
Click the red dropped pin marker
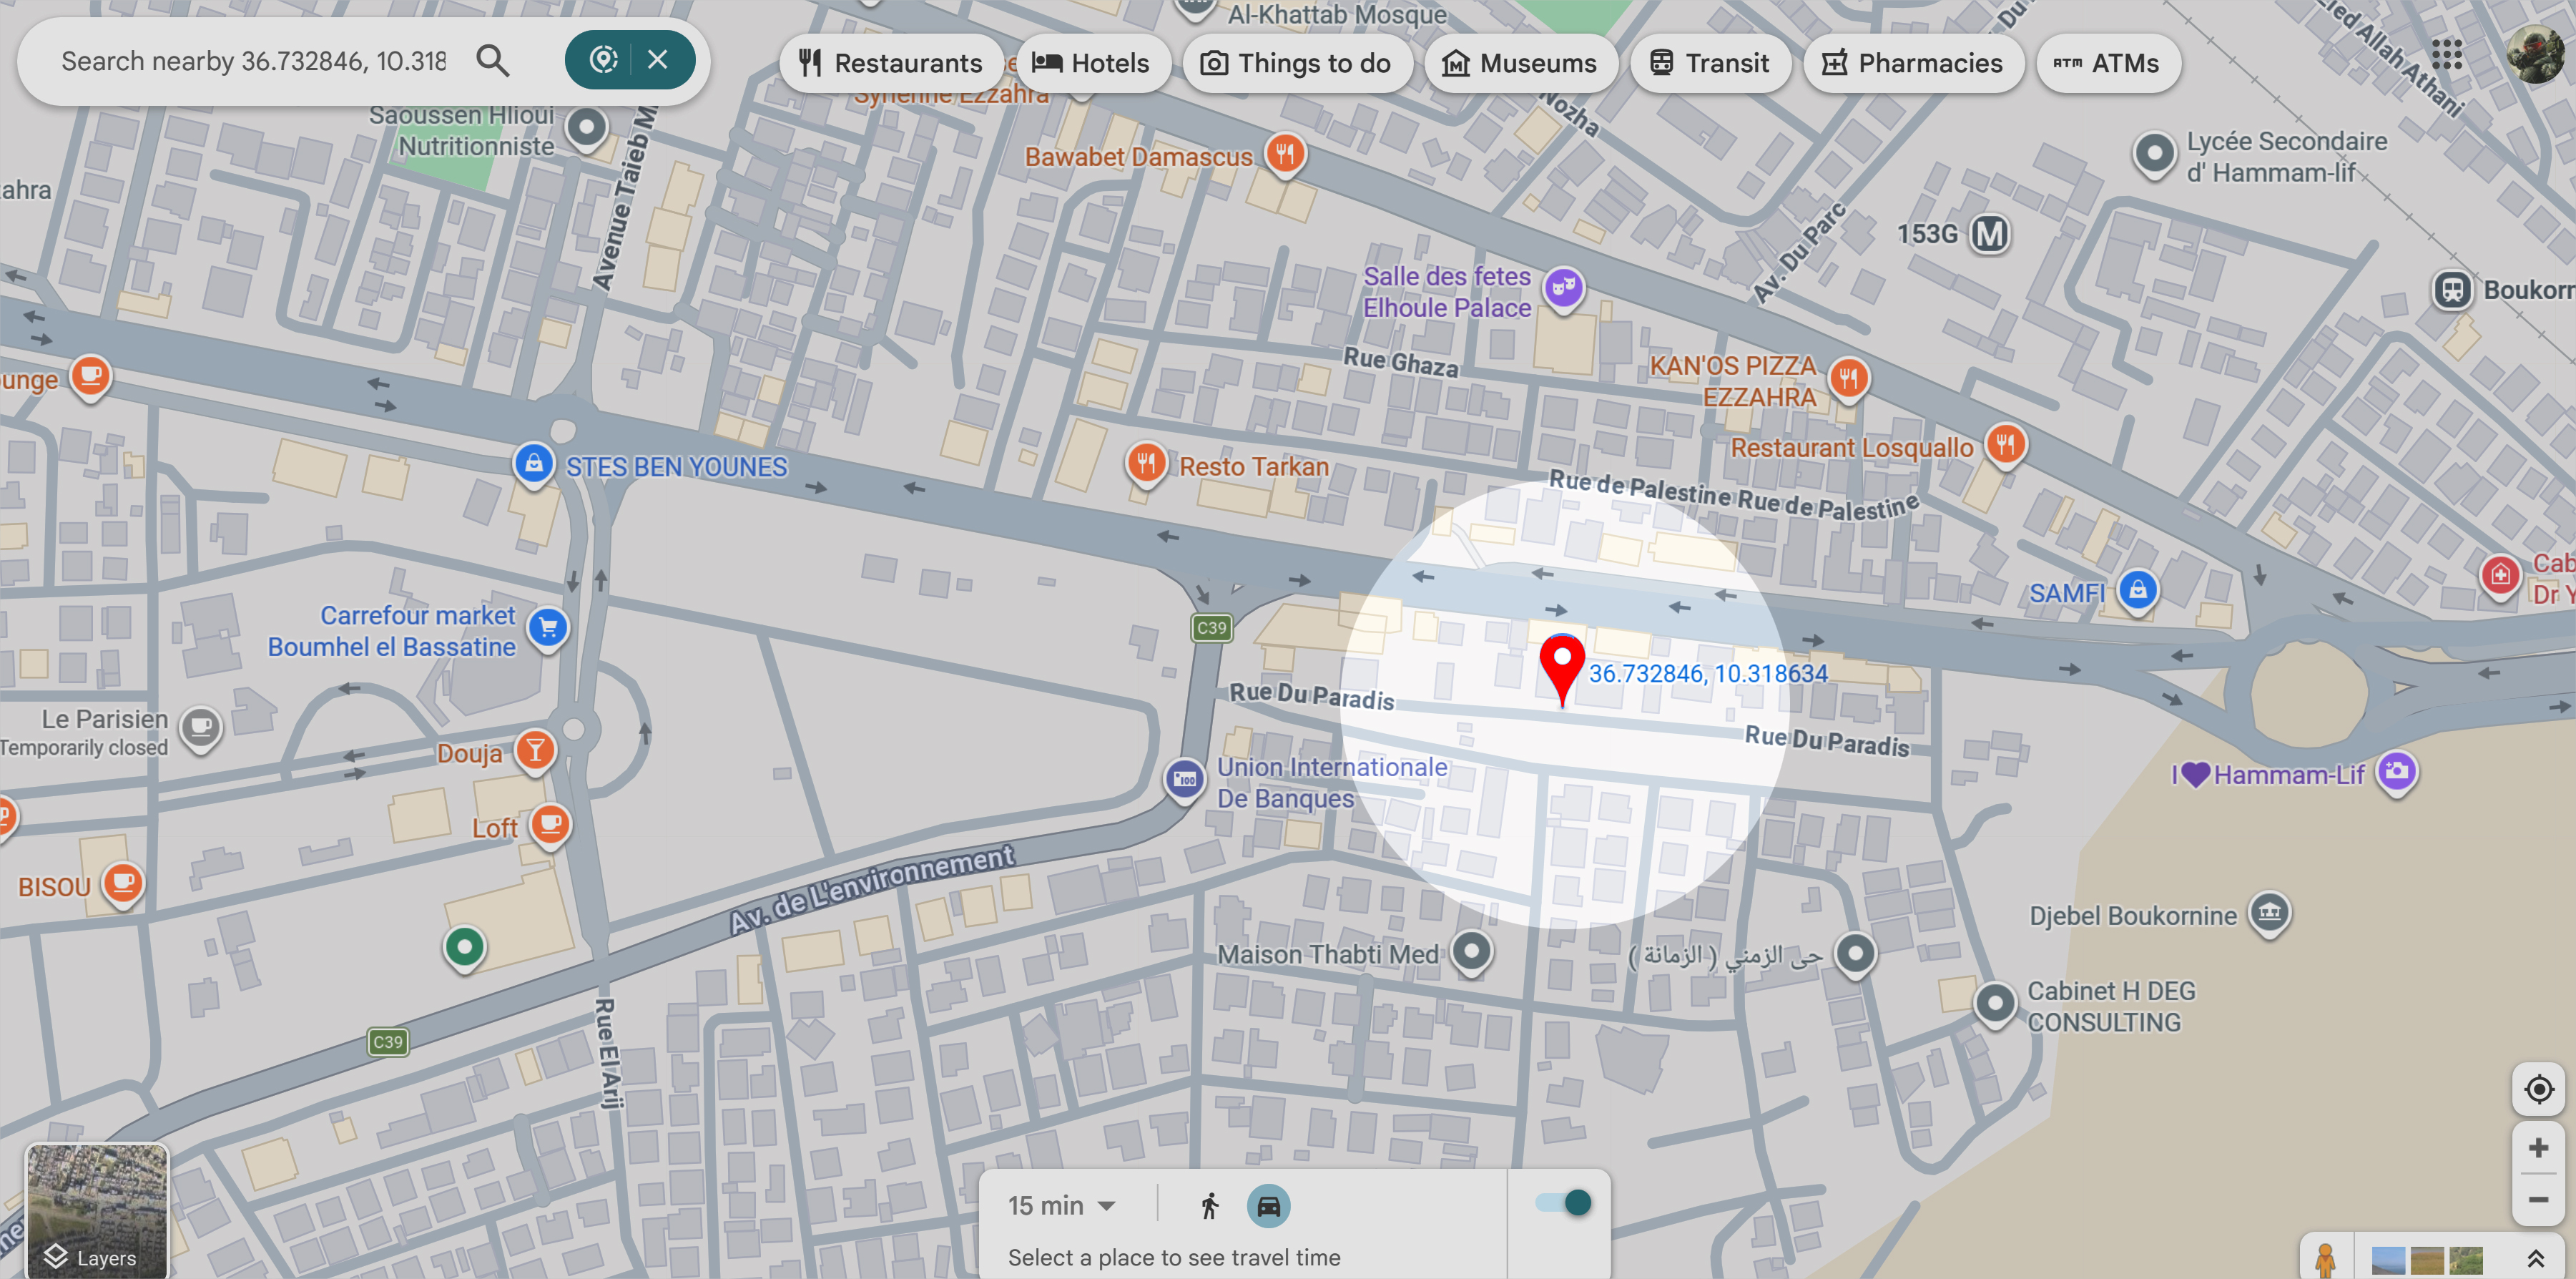pyautogui.click(x=1562, y=669)
